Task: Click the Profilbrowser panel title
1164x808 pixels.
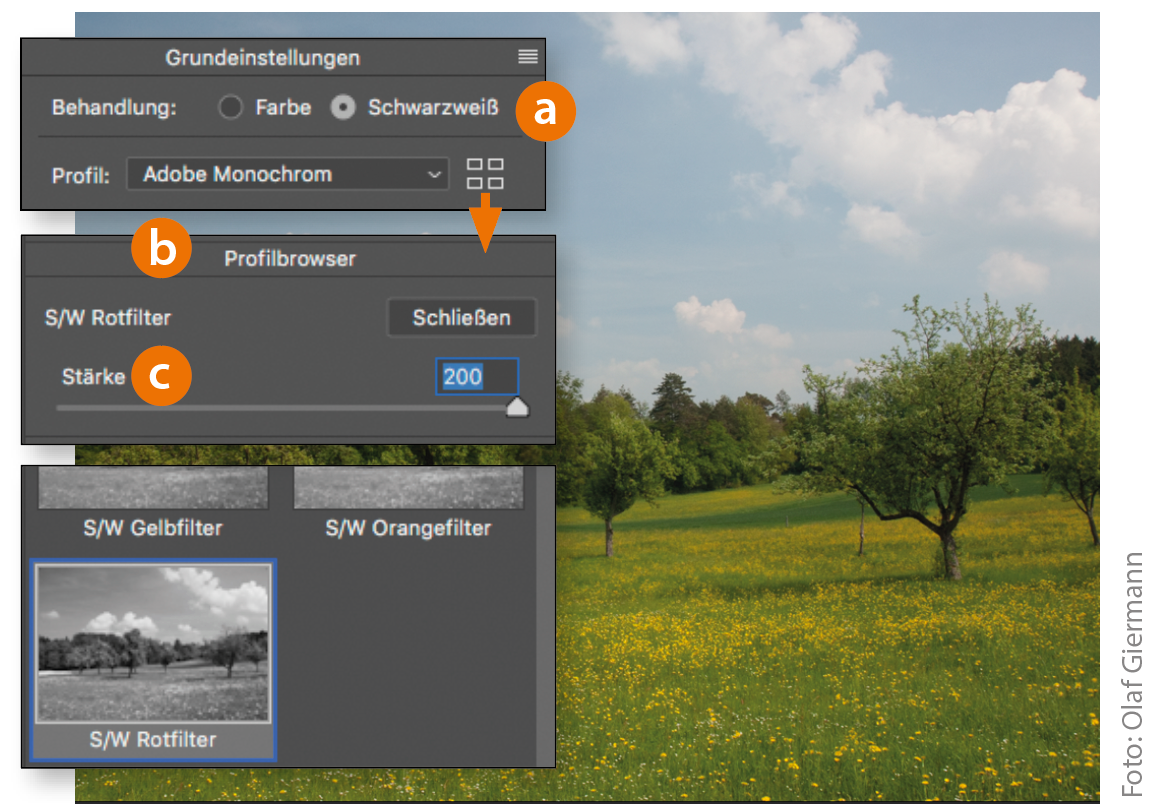Action: pyautogui.click(x=290, y=258)
